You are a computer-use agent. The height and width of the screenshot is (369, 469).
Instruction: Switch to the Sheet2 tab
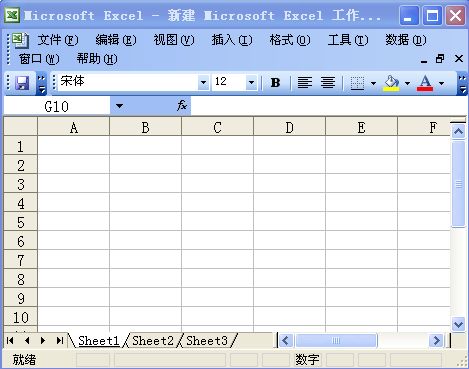tap(153, 341)
